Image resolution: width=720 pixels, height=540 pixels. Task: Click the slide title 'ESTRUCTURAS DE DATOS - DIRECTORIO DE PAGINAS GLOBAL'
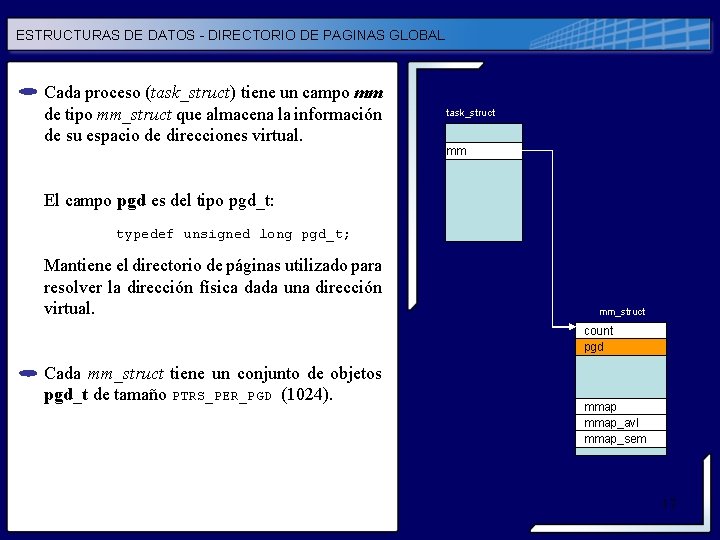[230, 35]
